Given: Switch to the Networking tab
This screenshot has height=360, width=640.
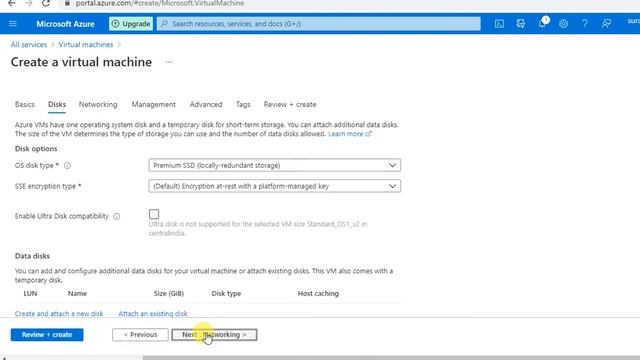Looking at the screenshot, I should tap(98, 104).
